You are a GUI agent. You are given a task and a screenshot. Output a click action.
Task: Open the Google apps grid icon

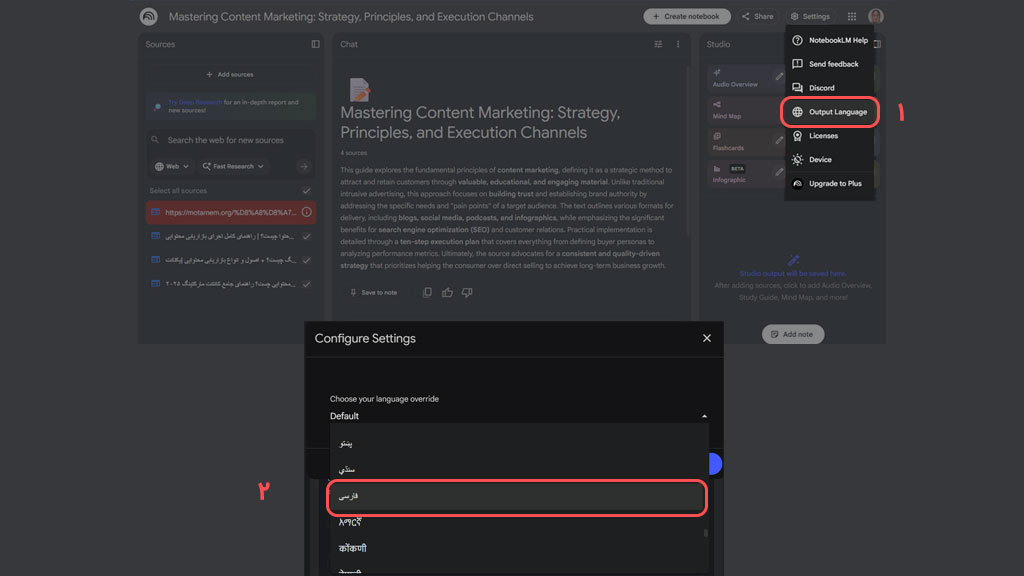852,16
